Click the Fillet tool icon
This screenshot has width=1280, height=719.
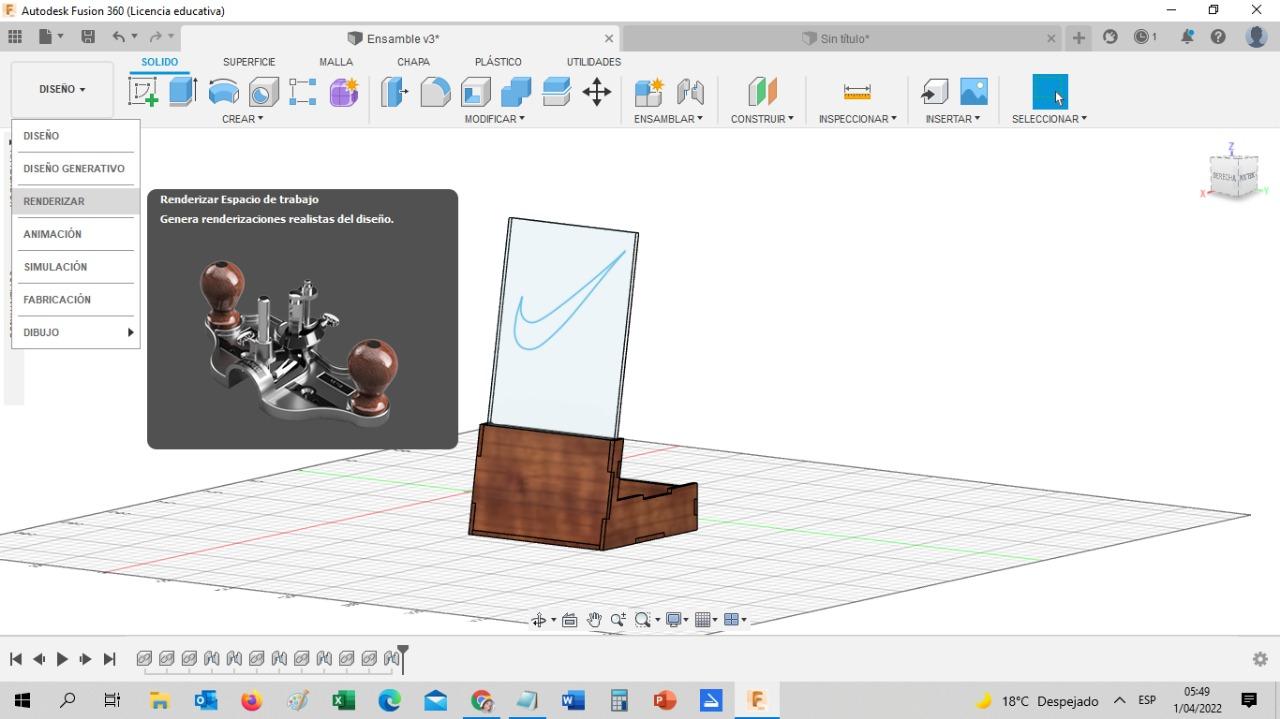coord(435,92)
